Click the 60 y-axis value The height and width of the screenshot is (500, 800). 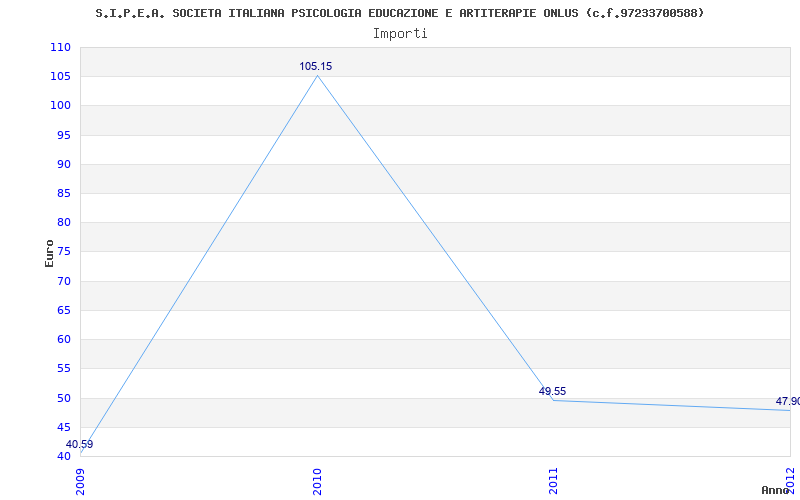point(63,339)
